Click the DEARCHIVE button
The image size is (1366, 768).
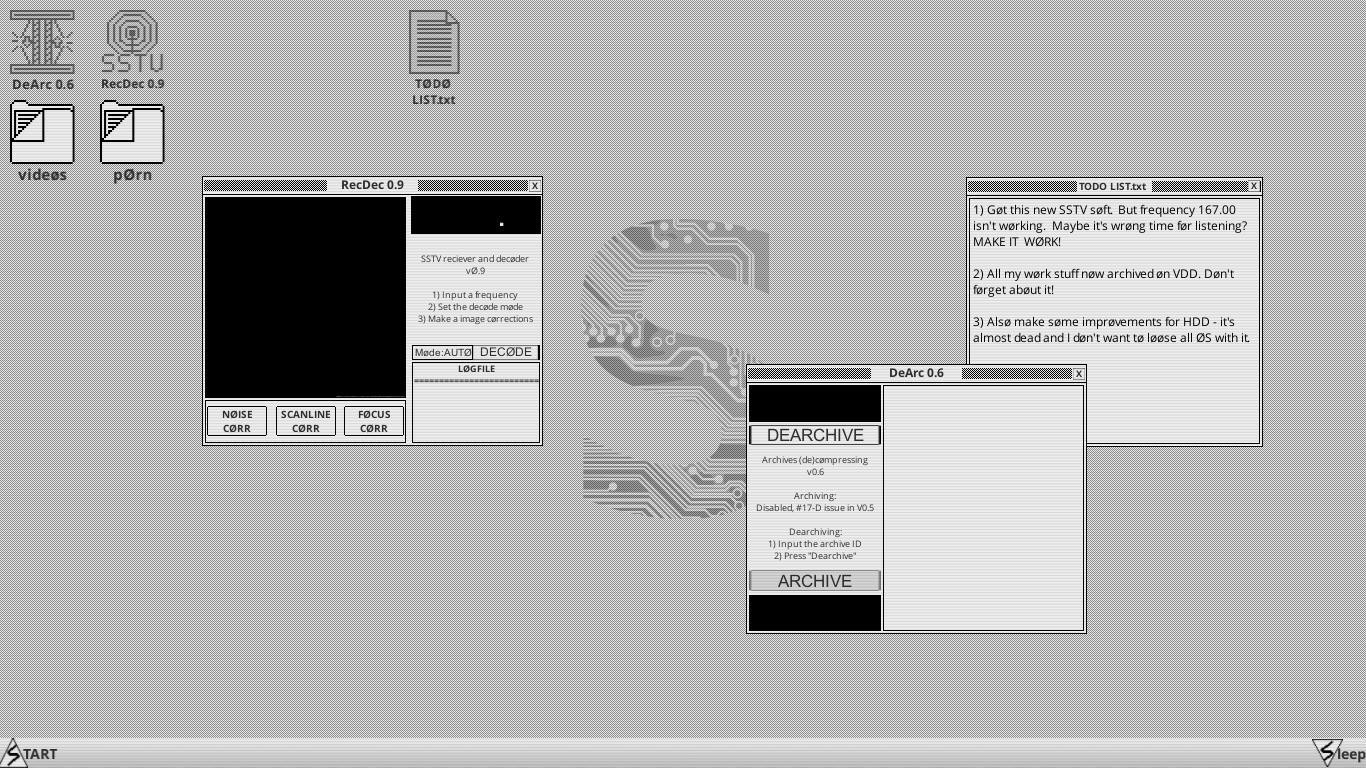pos(815,435)
